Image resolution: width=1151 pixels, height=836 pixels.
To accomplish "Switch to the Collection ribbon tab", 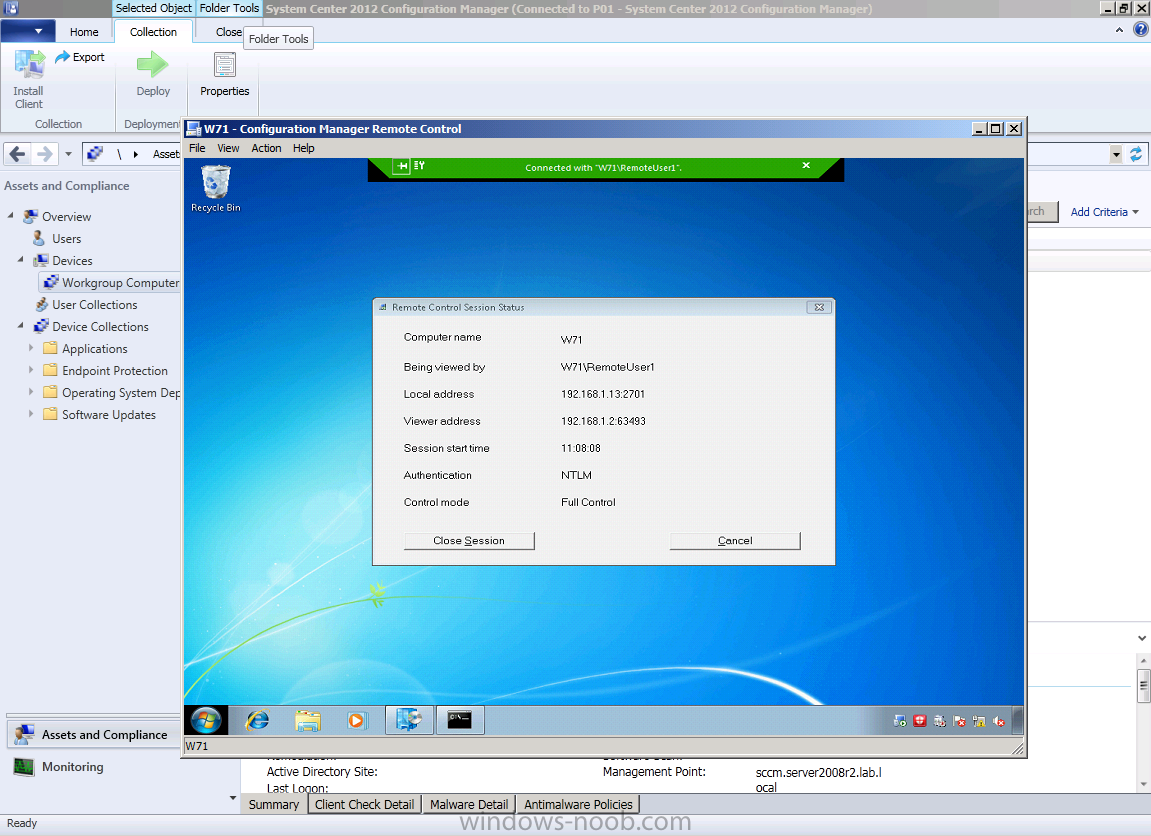I will click(x=153, y=32).
